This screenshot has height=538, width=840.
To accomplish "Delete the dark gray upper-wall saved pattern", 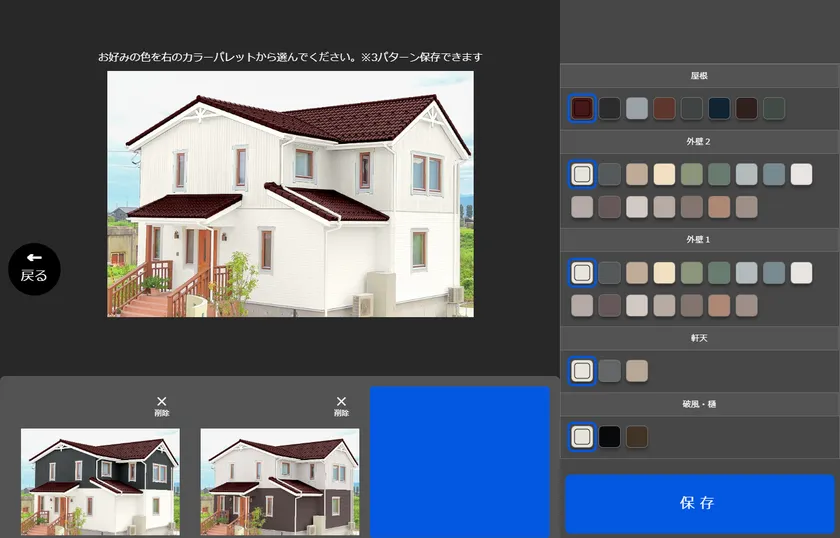I will click(x=162, y=406).
